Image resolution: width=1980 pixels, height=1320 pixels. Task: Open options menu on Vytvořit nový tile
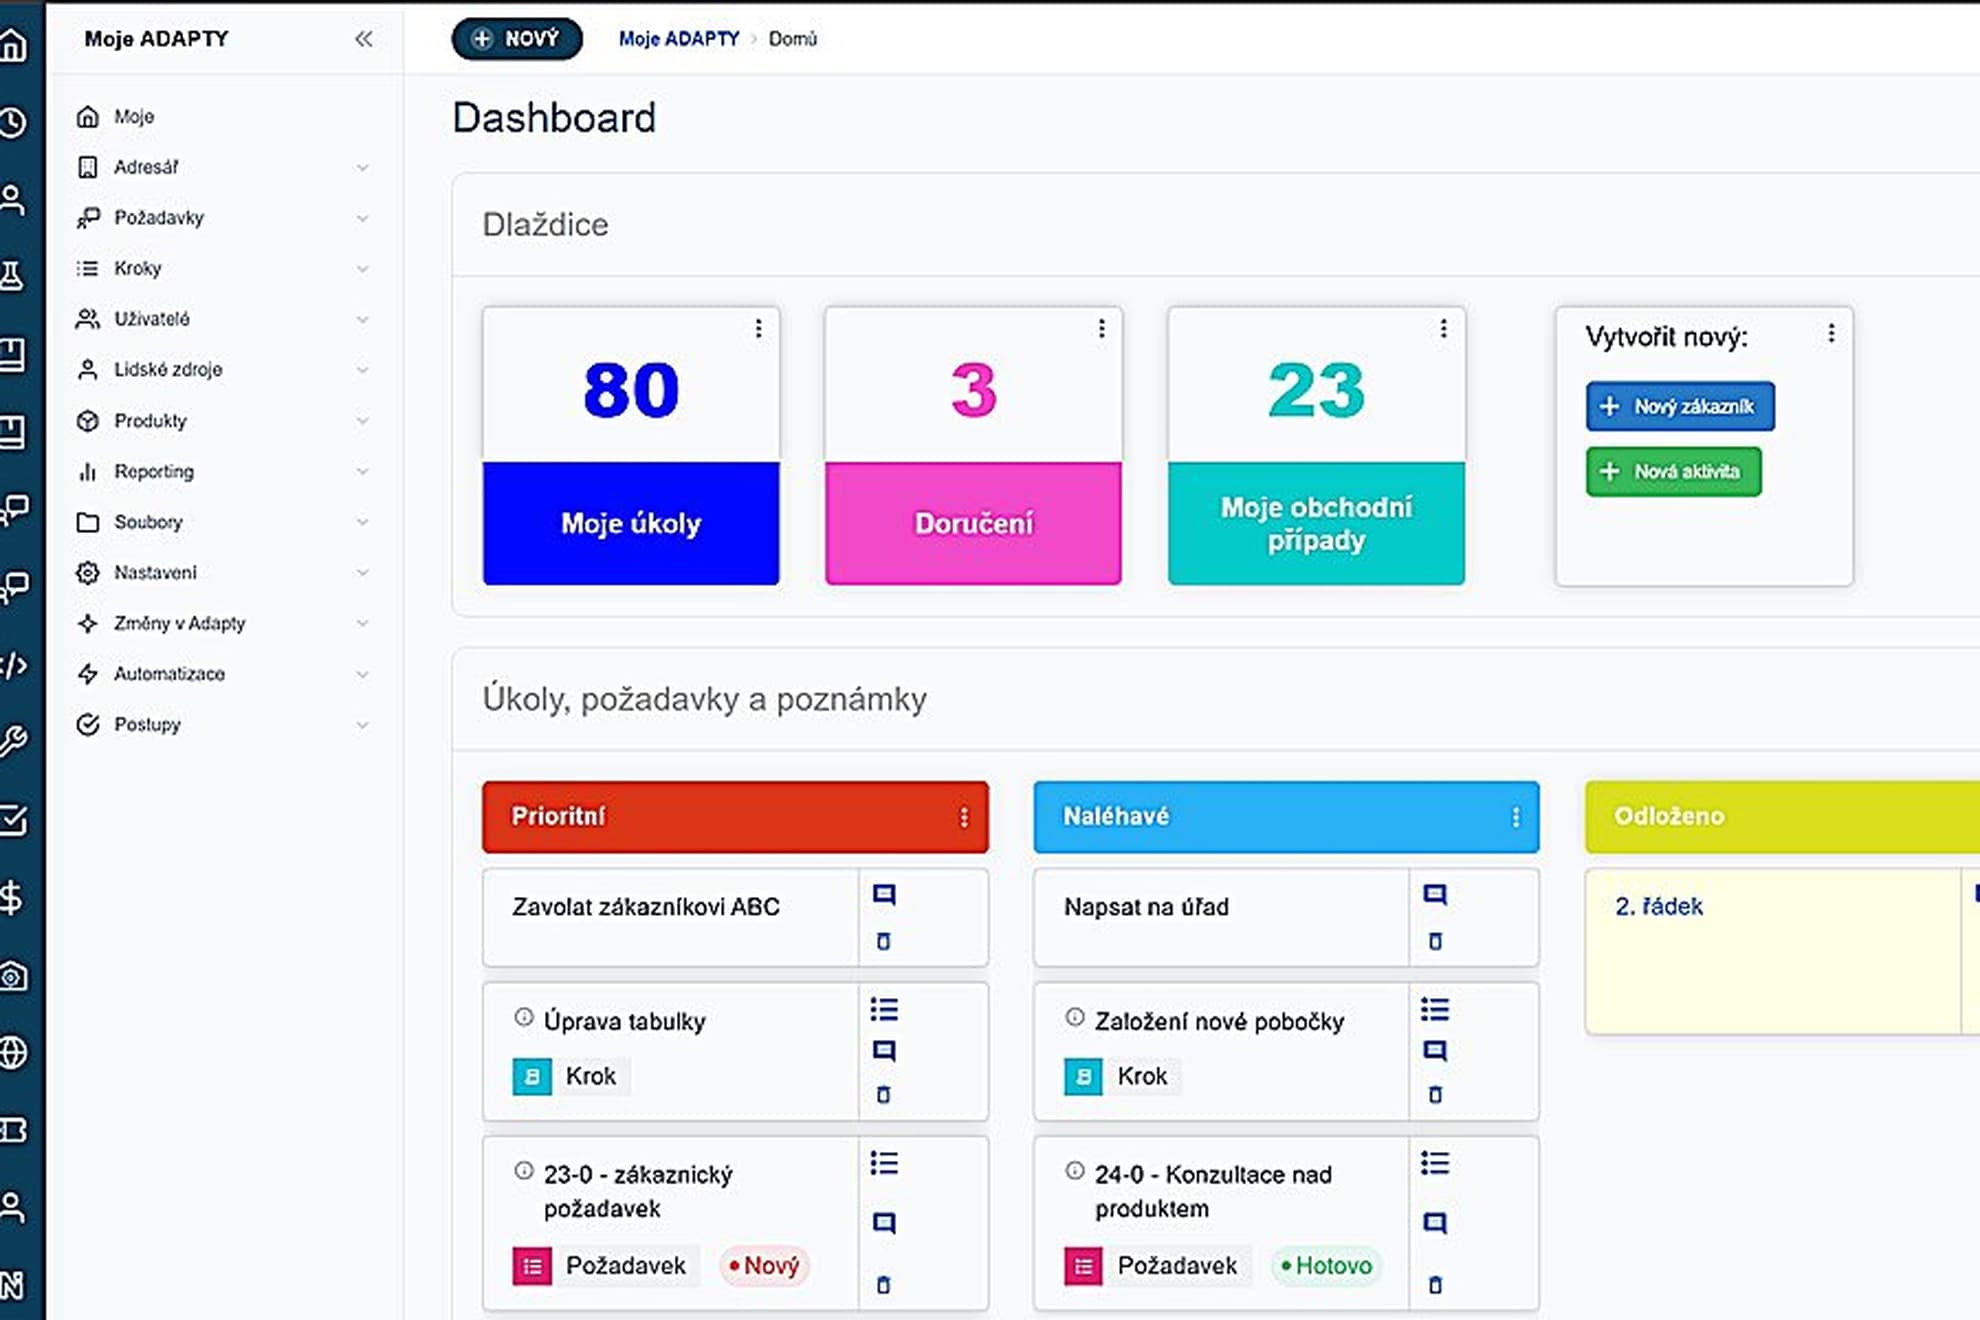click(x=1831, y=333)
